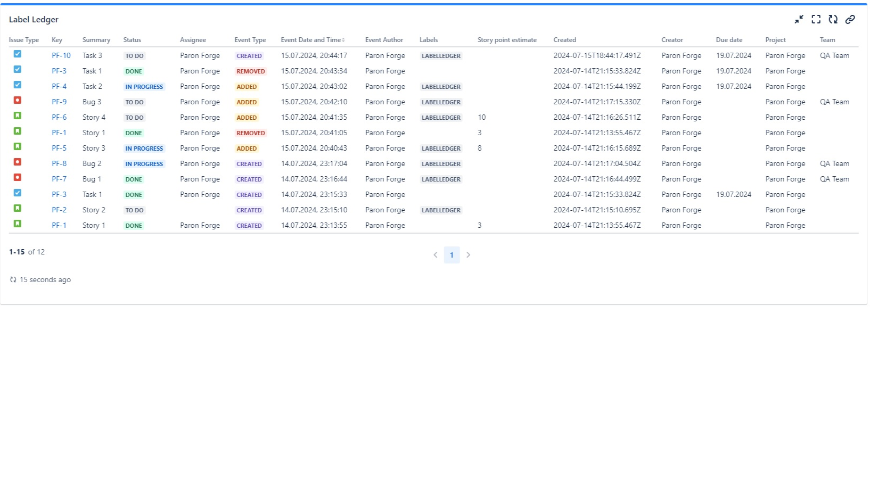Open the PF-8 issue link
The width and height of the screenshot is (870, 495).
click(x=59, y=164)
